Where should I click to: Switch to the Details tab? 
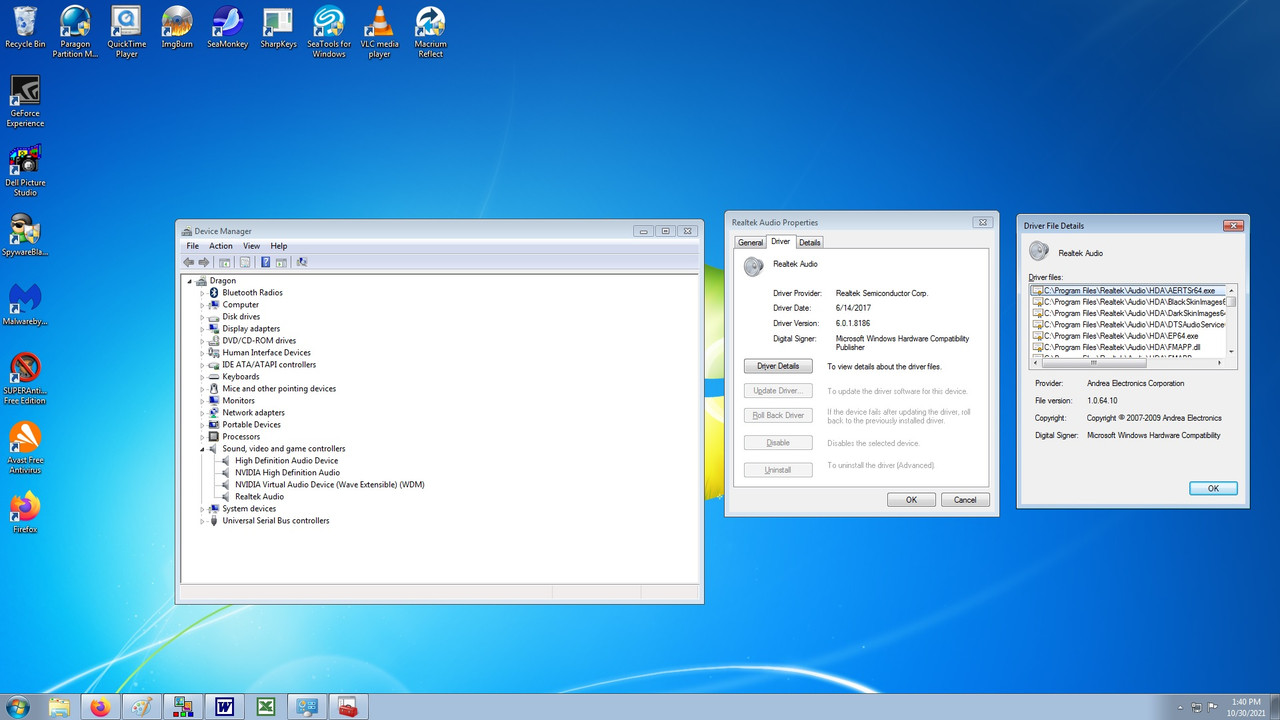click(x=809, y=243)
